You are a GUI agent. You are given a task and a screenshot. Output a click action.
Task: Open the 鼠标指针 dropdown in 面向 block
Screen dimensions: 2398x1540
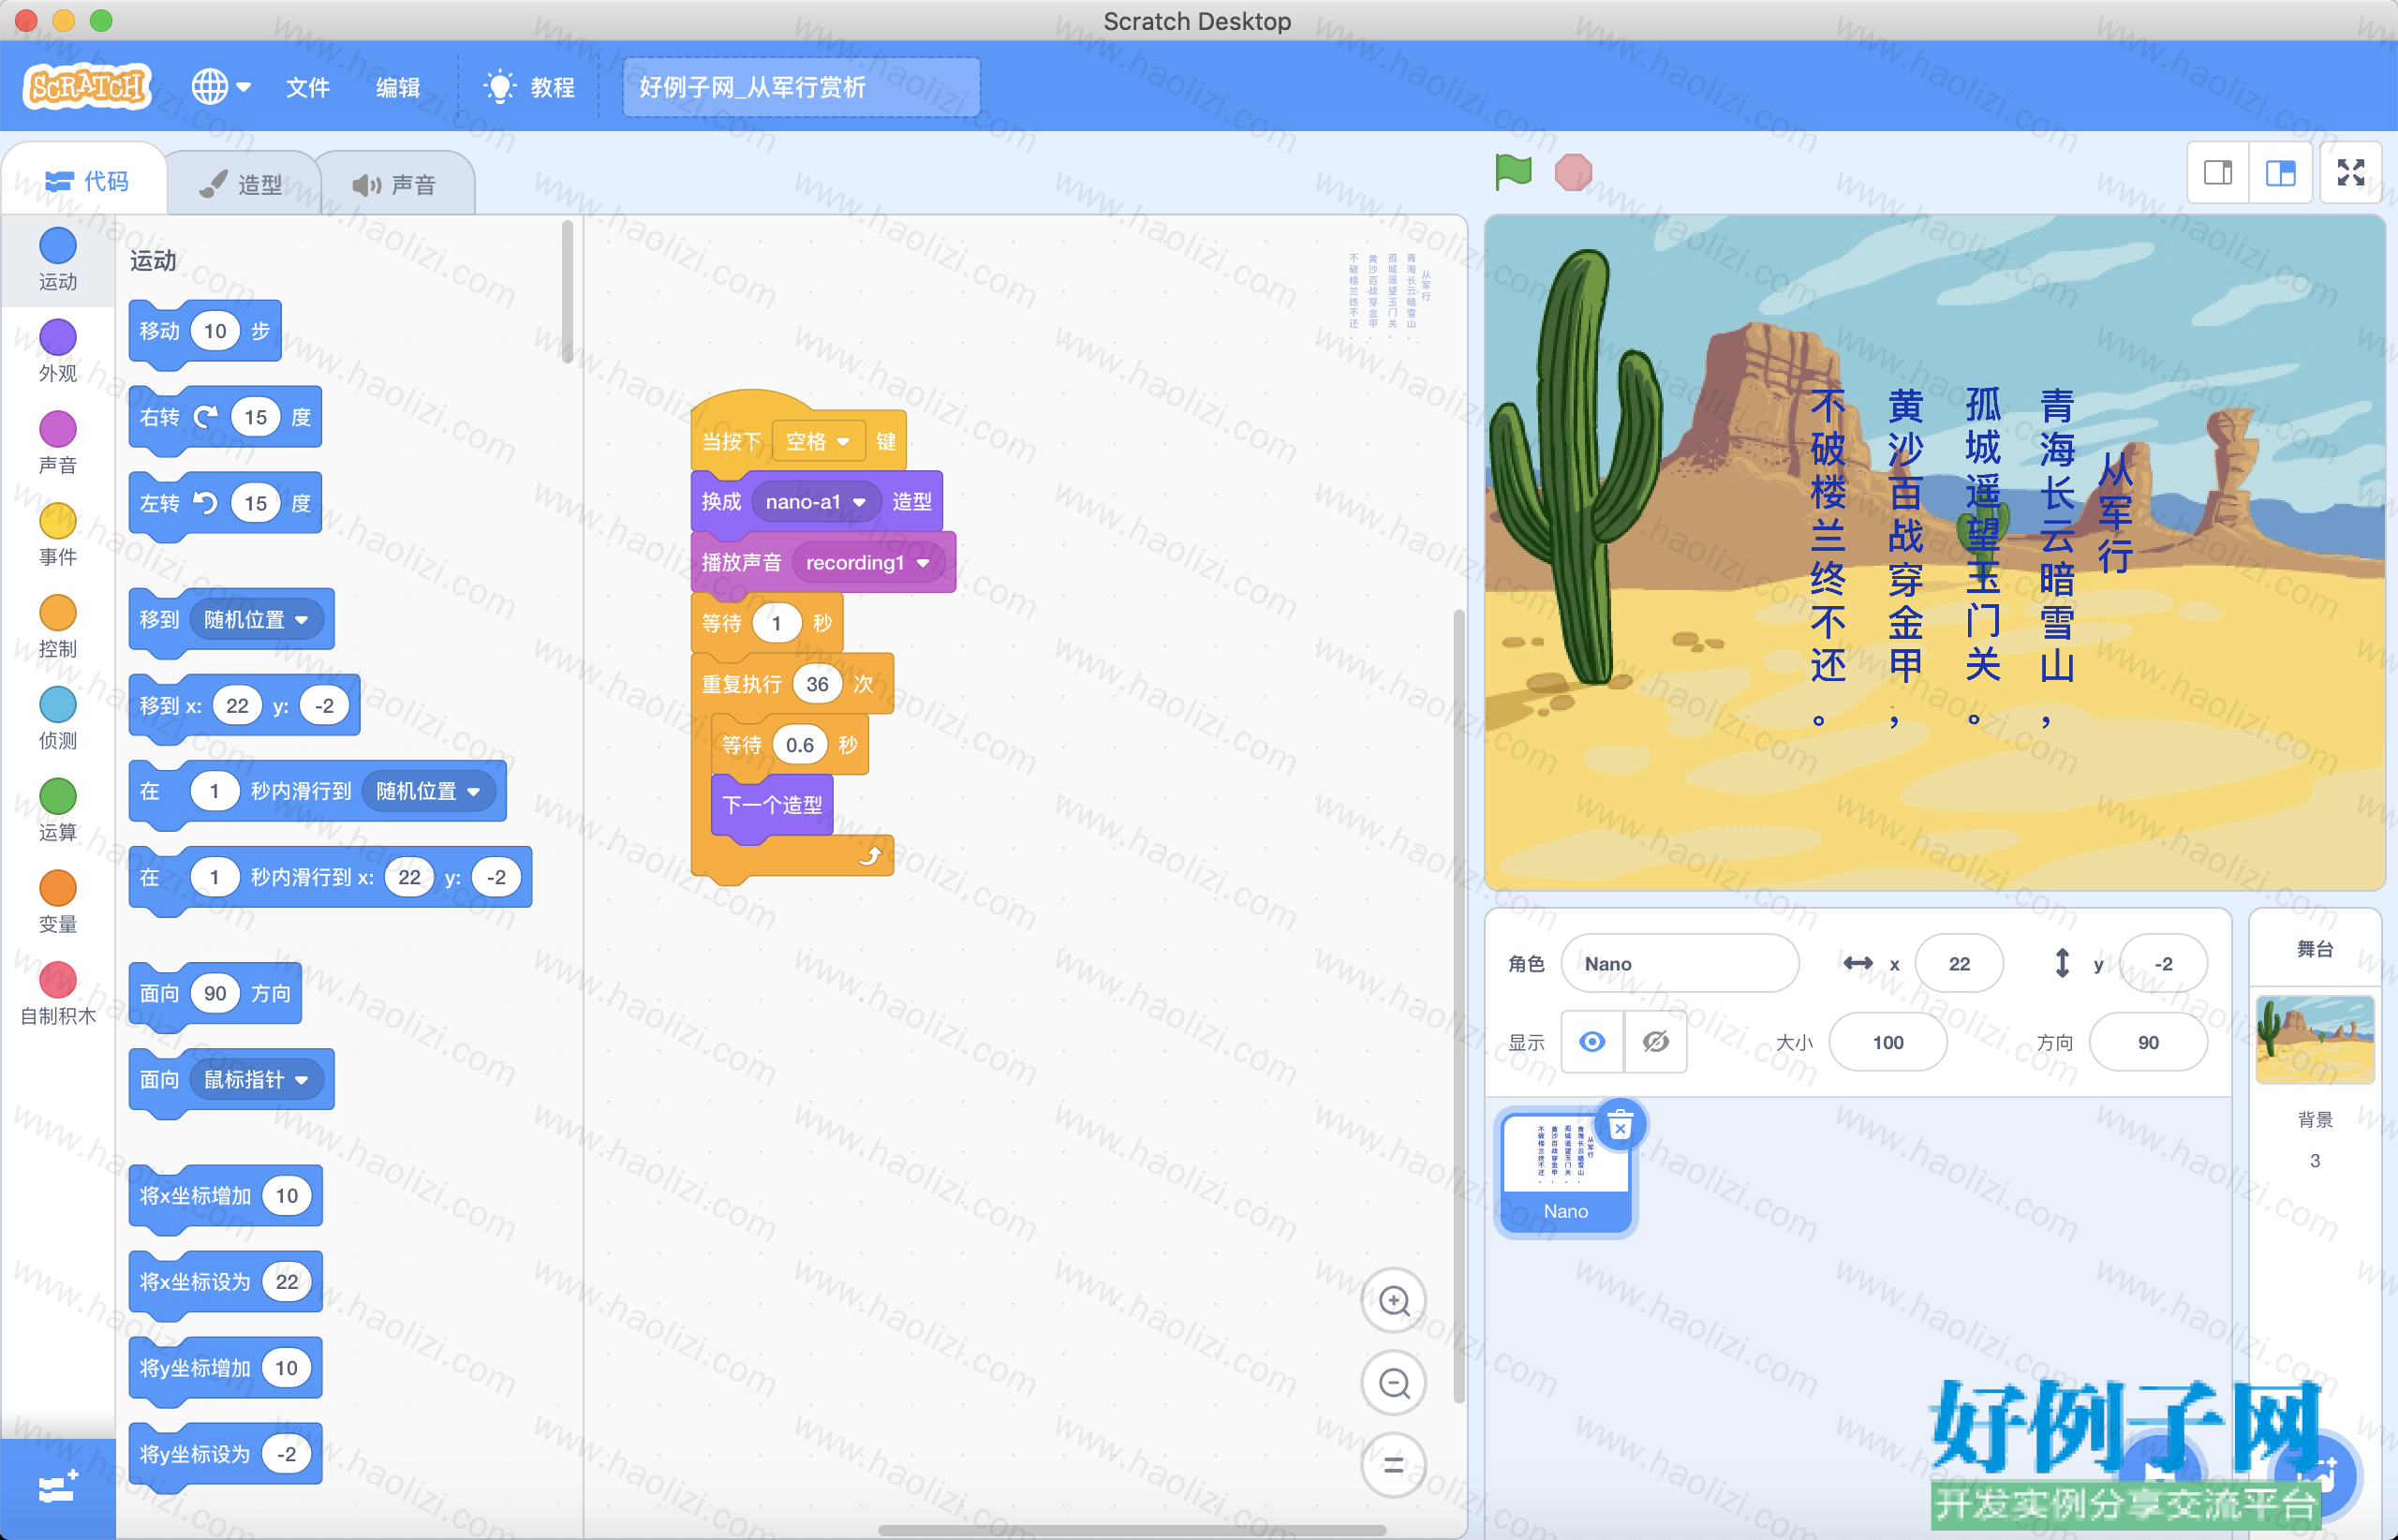pos(256,1079)
